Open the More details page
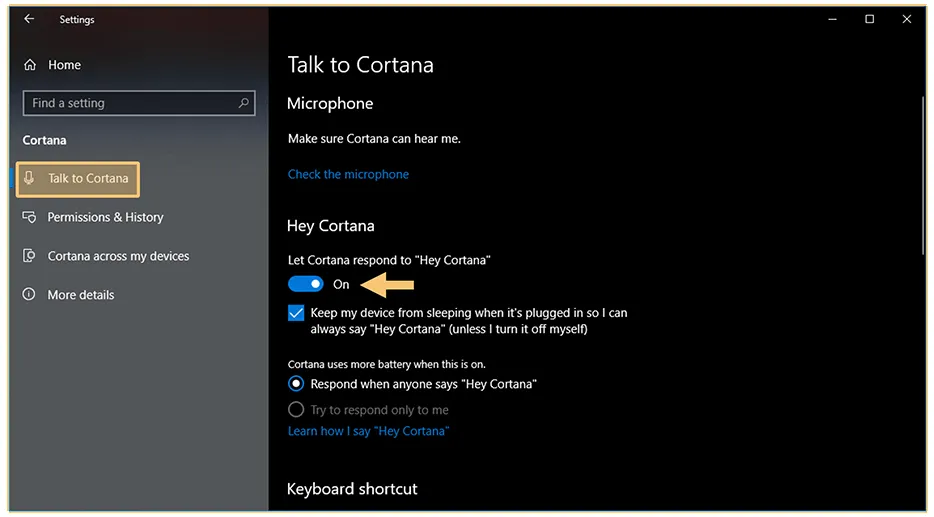The width and height of the screenshot is (934, 517). [81, 295]
